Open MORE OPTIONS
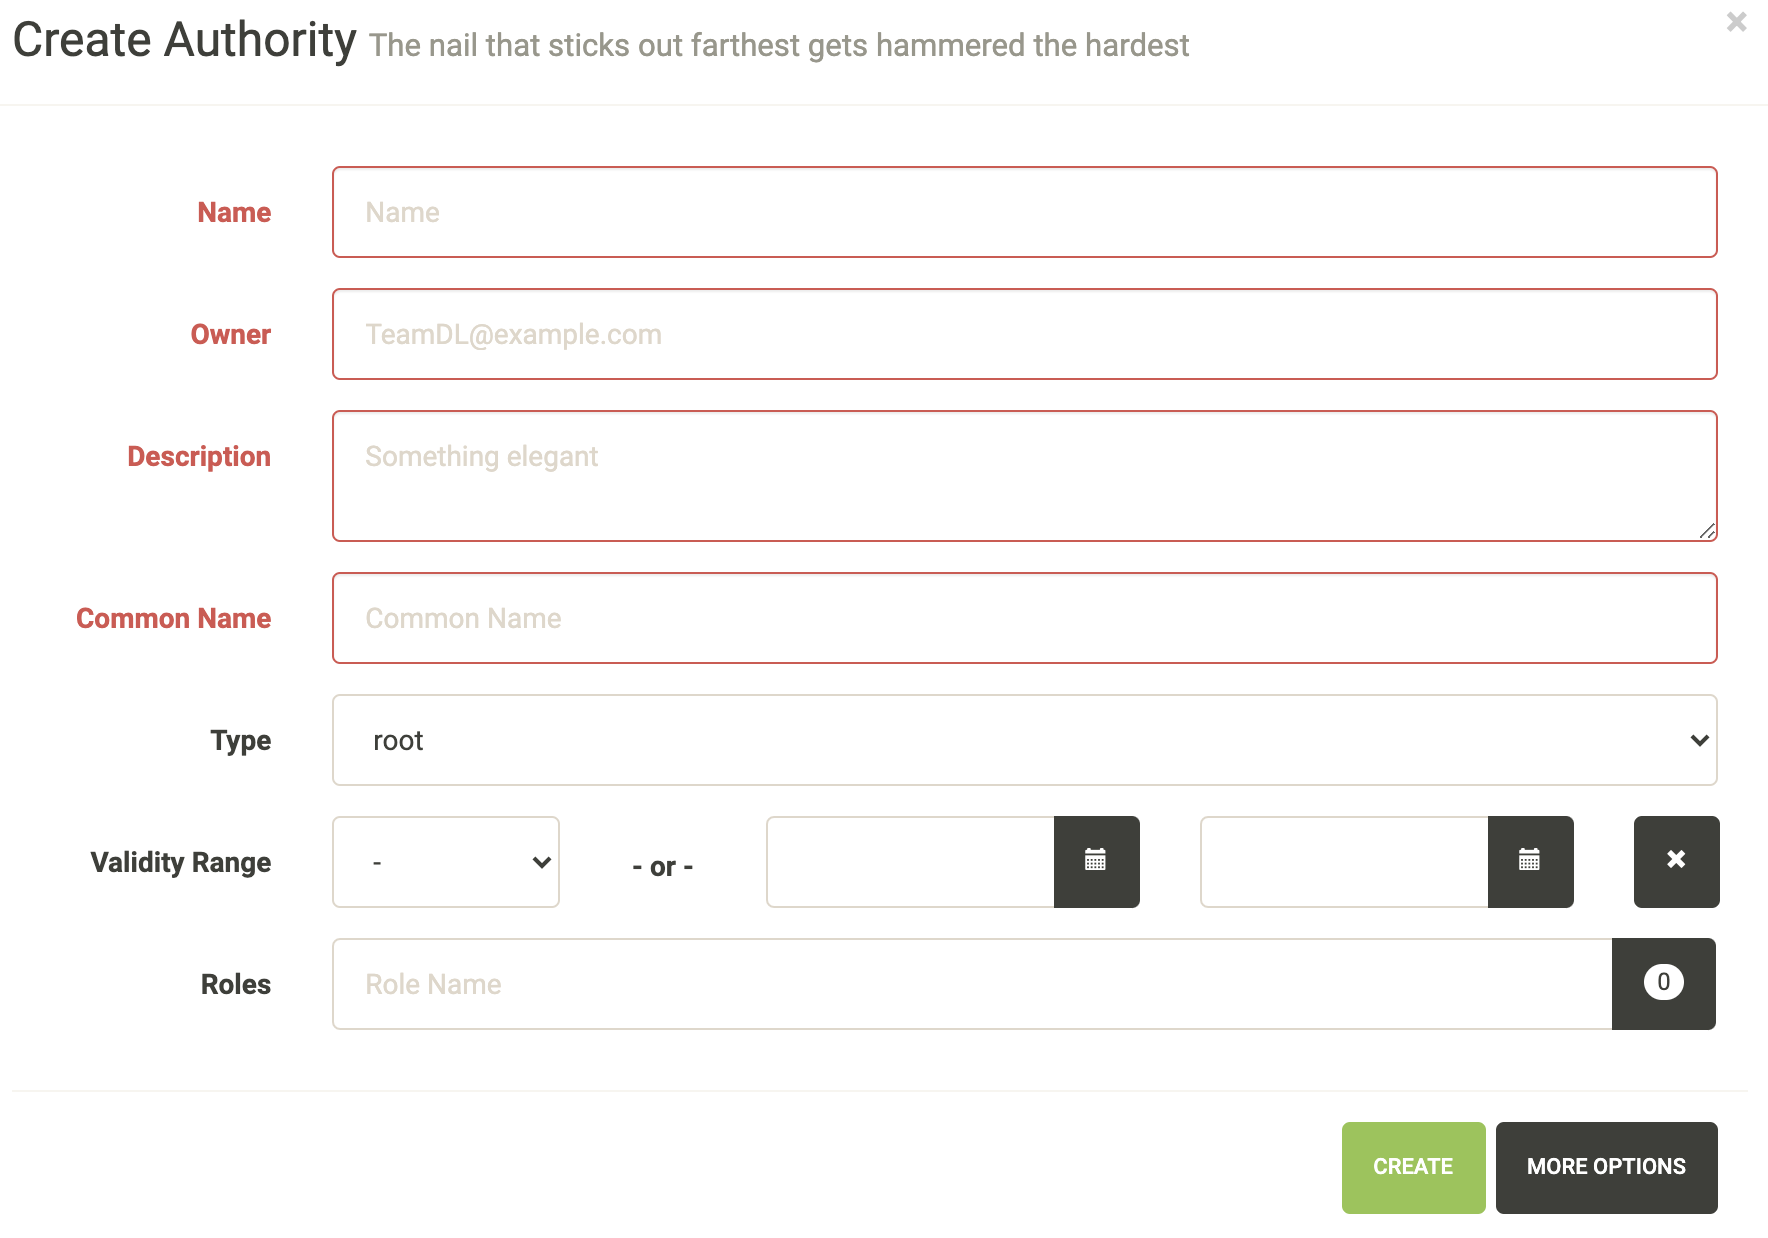1768x1238 pixels. point(1606,1166)
